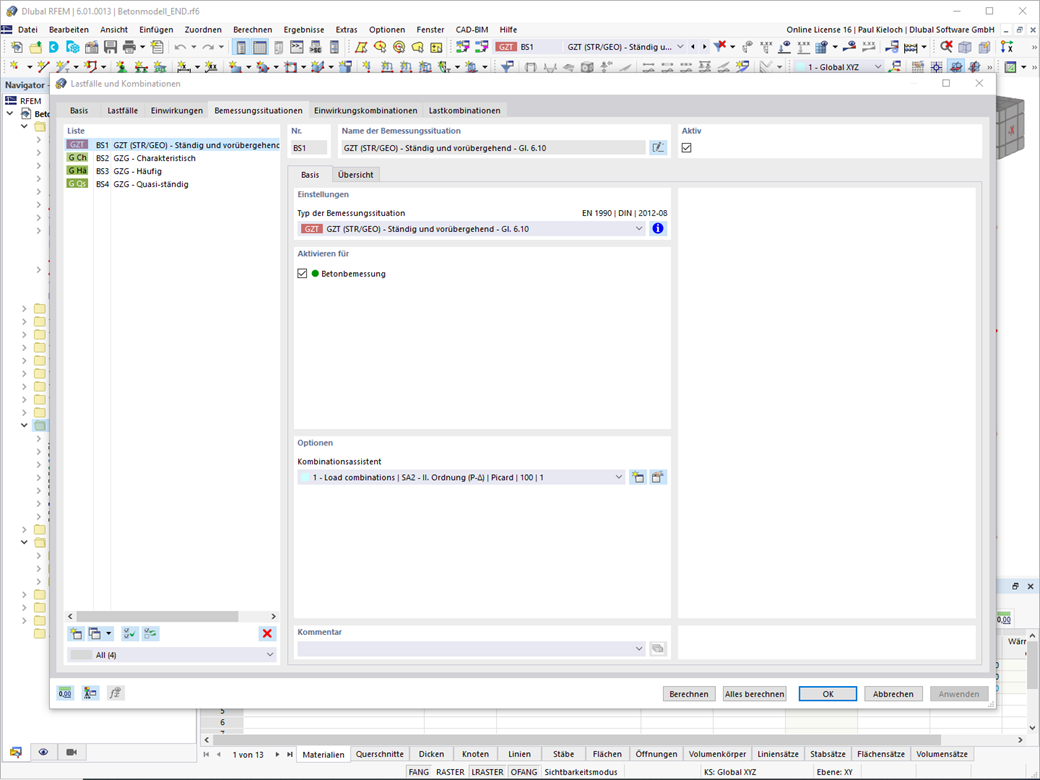
Task: Toggle Sichtbarkeitsmodus in status bar
Action: (x=581, y=772)
